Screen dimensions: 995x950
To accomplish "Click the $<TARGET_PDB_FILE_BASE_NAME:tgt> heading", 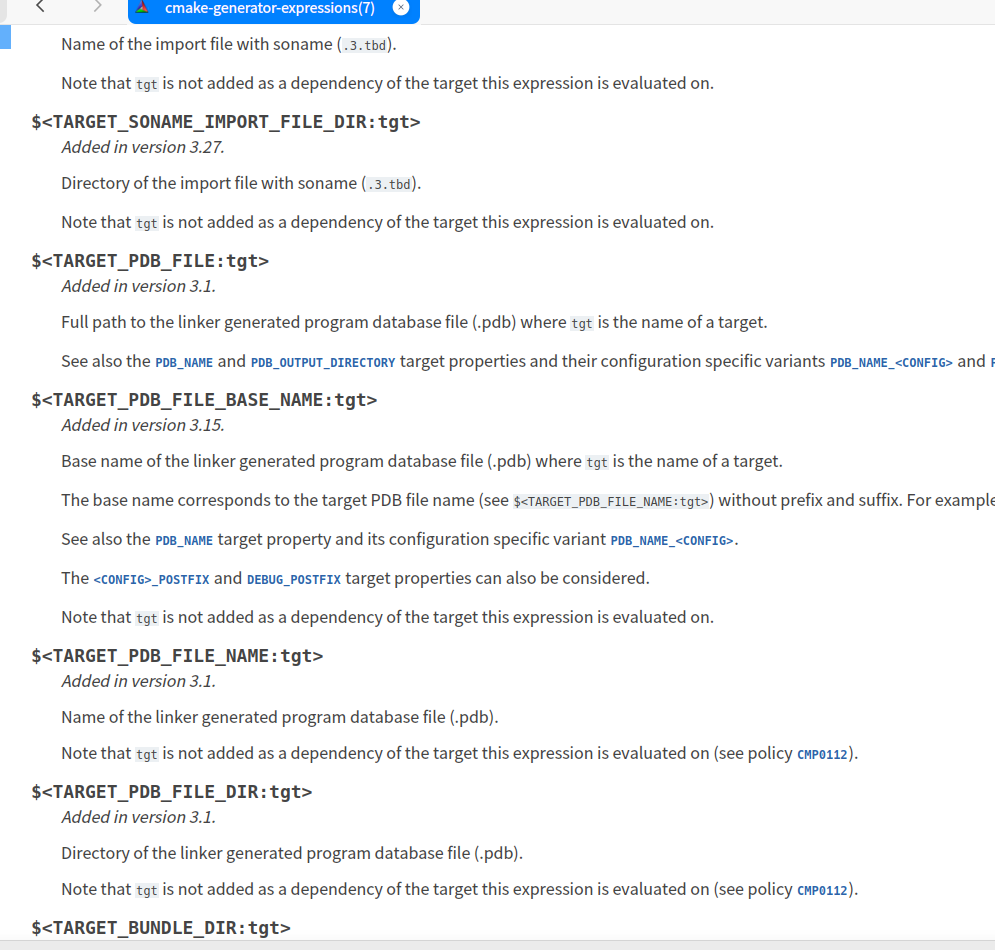I will [204, 400].
